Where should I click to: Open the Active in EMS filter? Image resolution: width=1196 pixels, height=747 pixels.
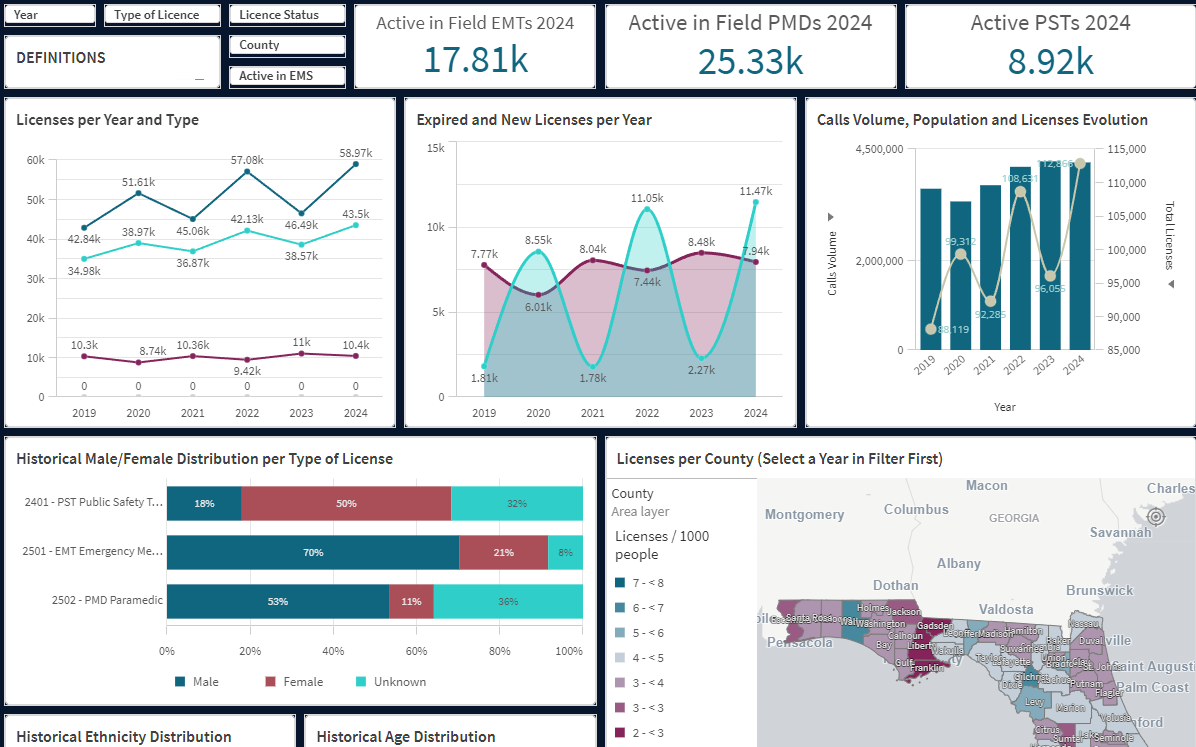pos(286,76)
